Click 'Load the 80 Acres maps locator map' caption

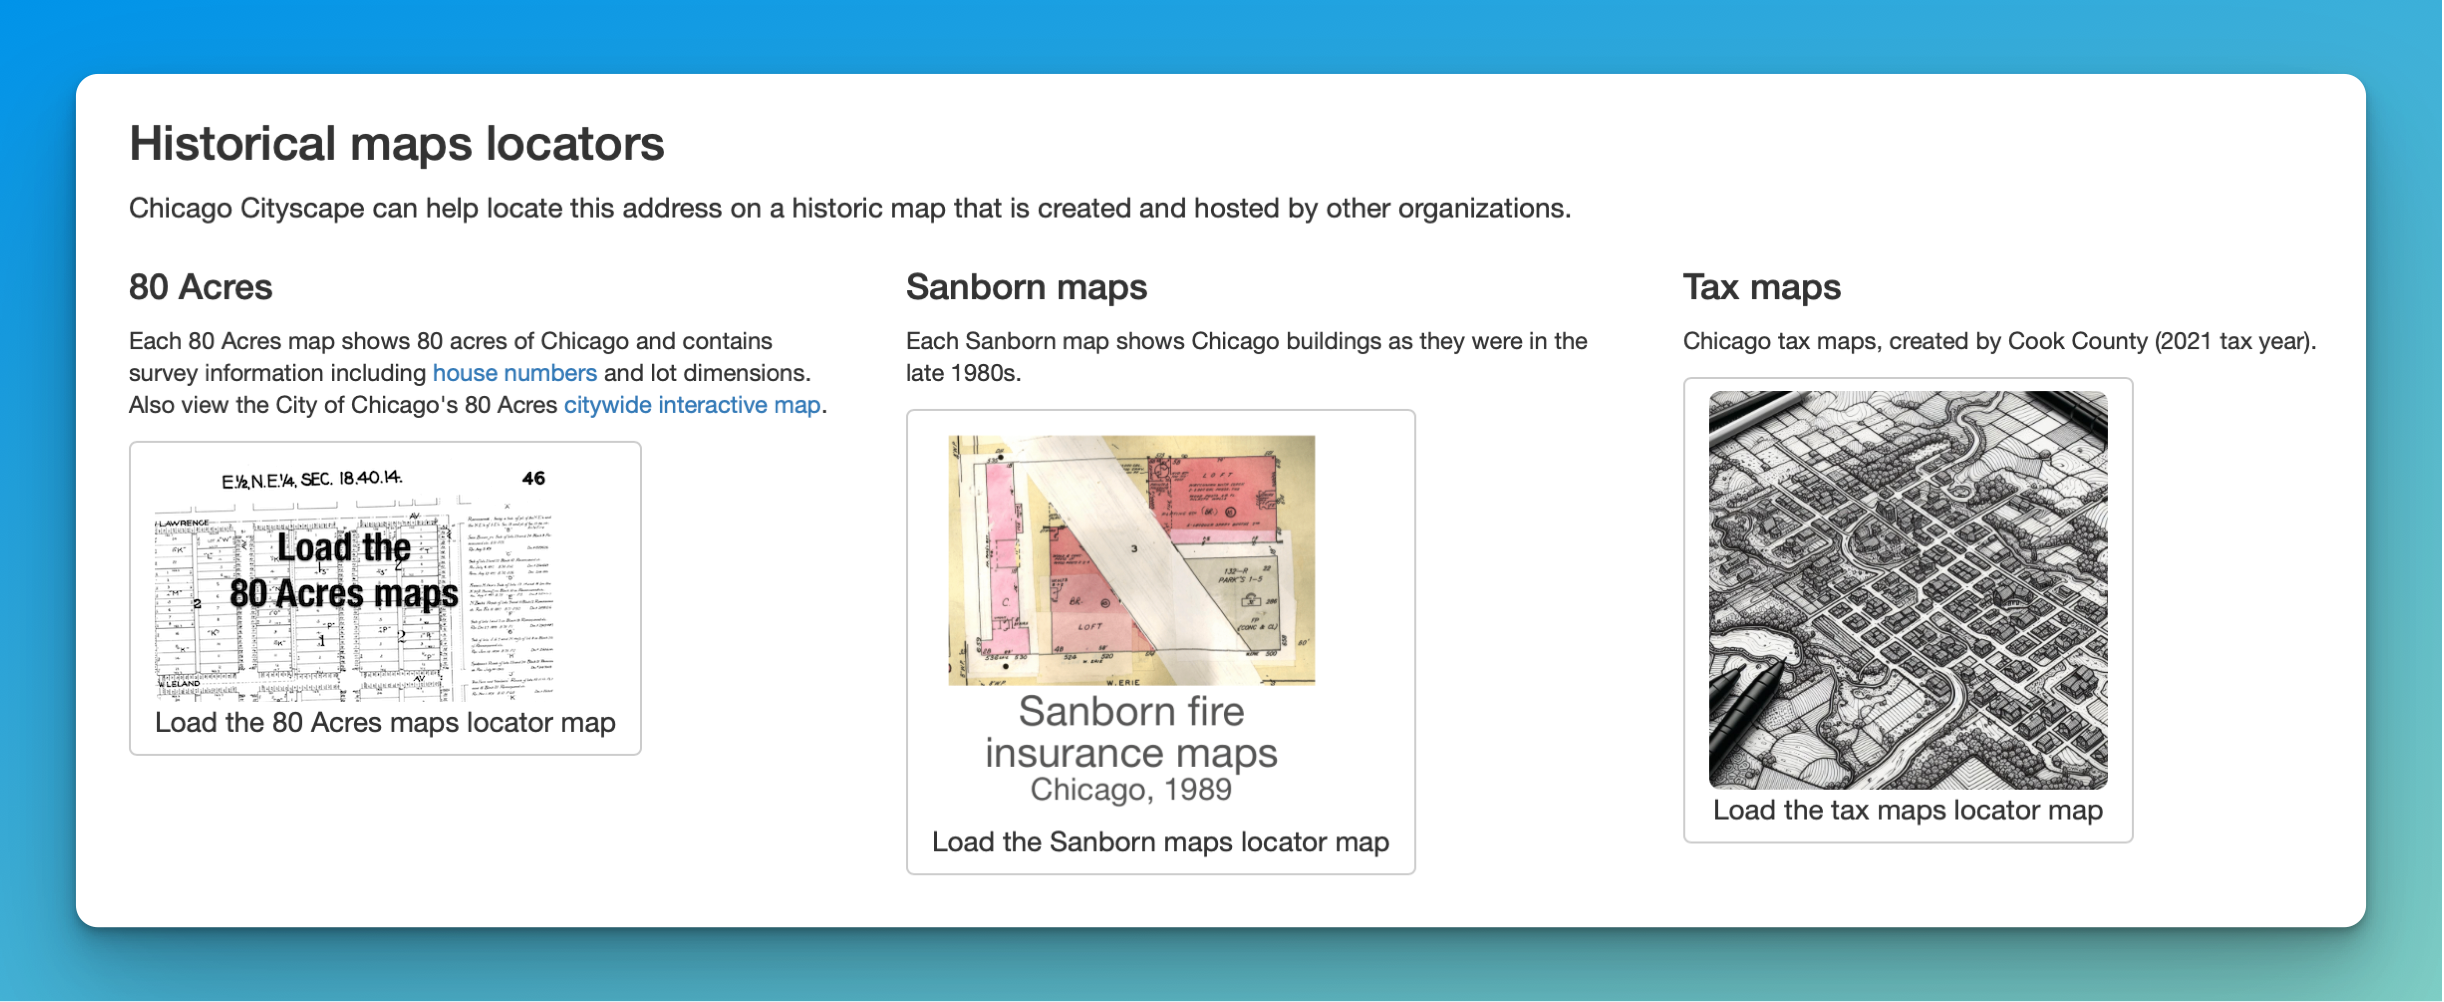(385, 723)
